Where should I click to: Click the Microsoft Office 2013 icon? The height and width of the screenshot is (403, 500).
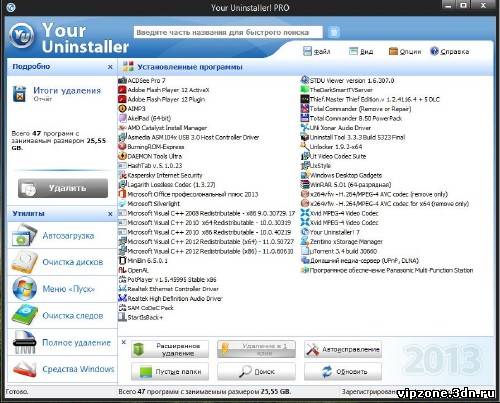[x=123, y=194]
